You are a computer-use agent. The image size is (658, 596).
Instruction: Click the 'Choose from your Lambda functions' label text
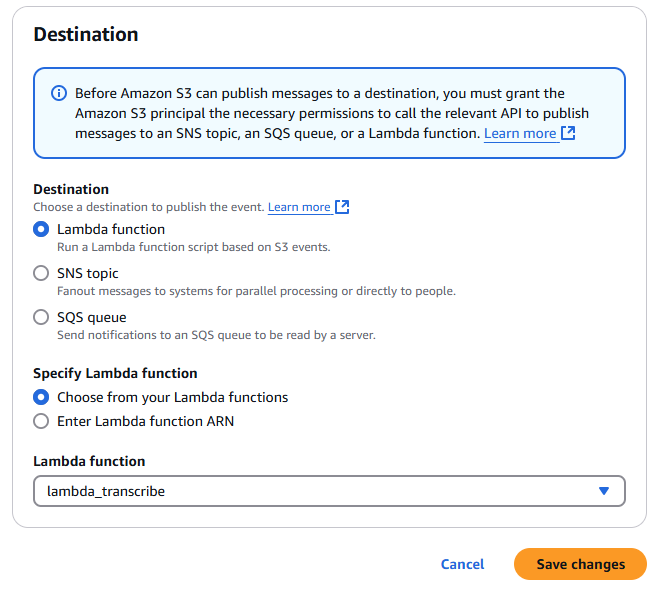172,397
